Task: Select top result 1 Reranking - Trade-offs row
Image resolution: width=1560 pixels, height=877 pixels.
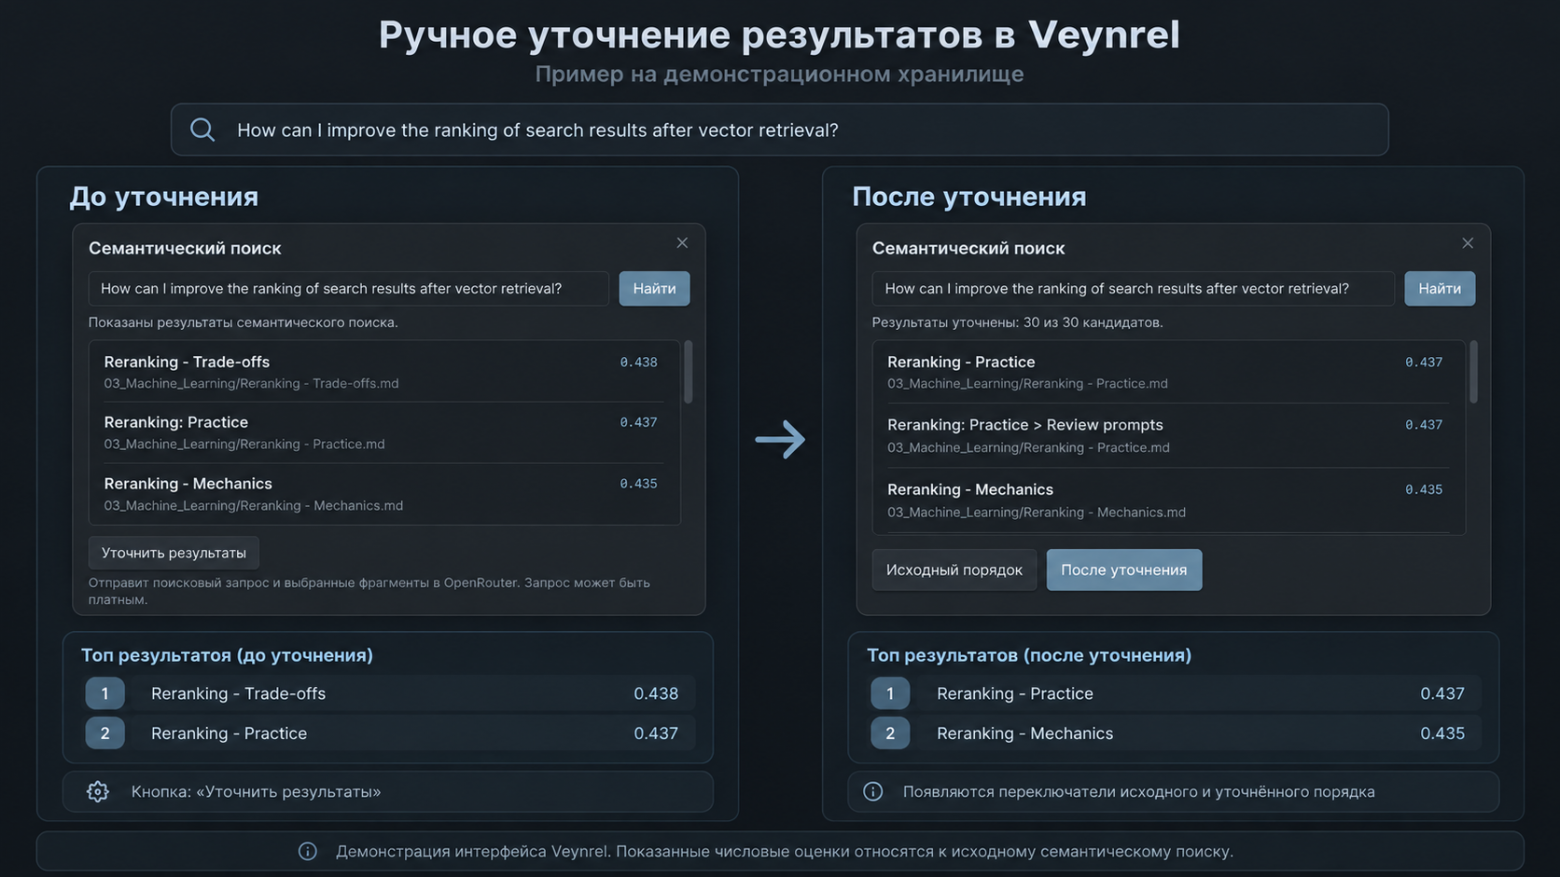Action: (x=388, y=693)
